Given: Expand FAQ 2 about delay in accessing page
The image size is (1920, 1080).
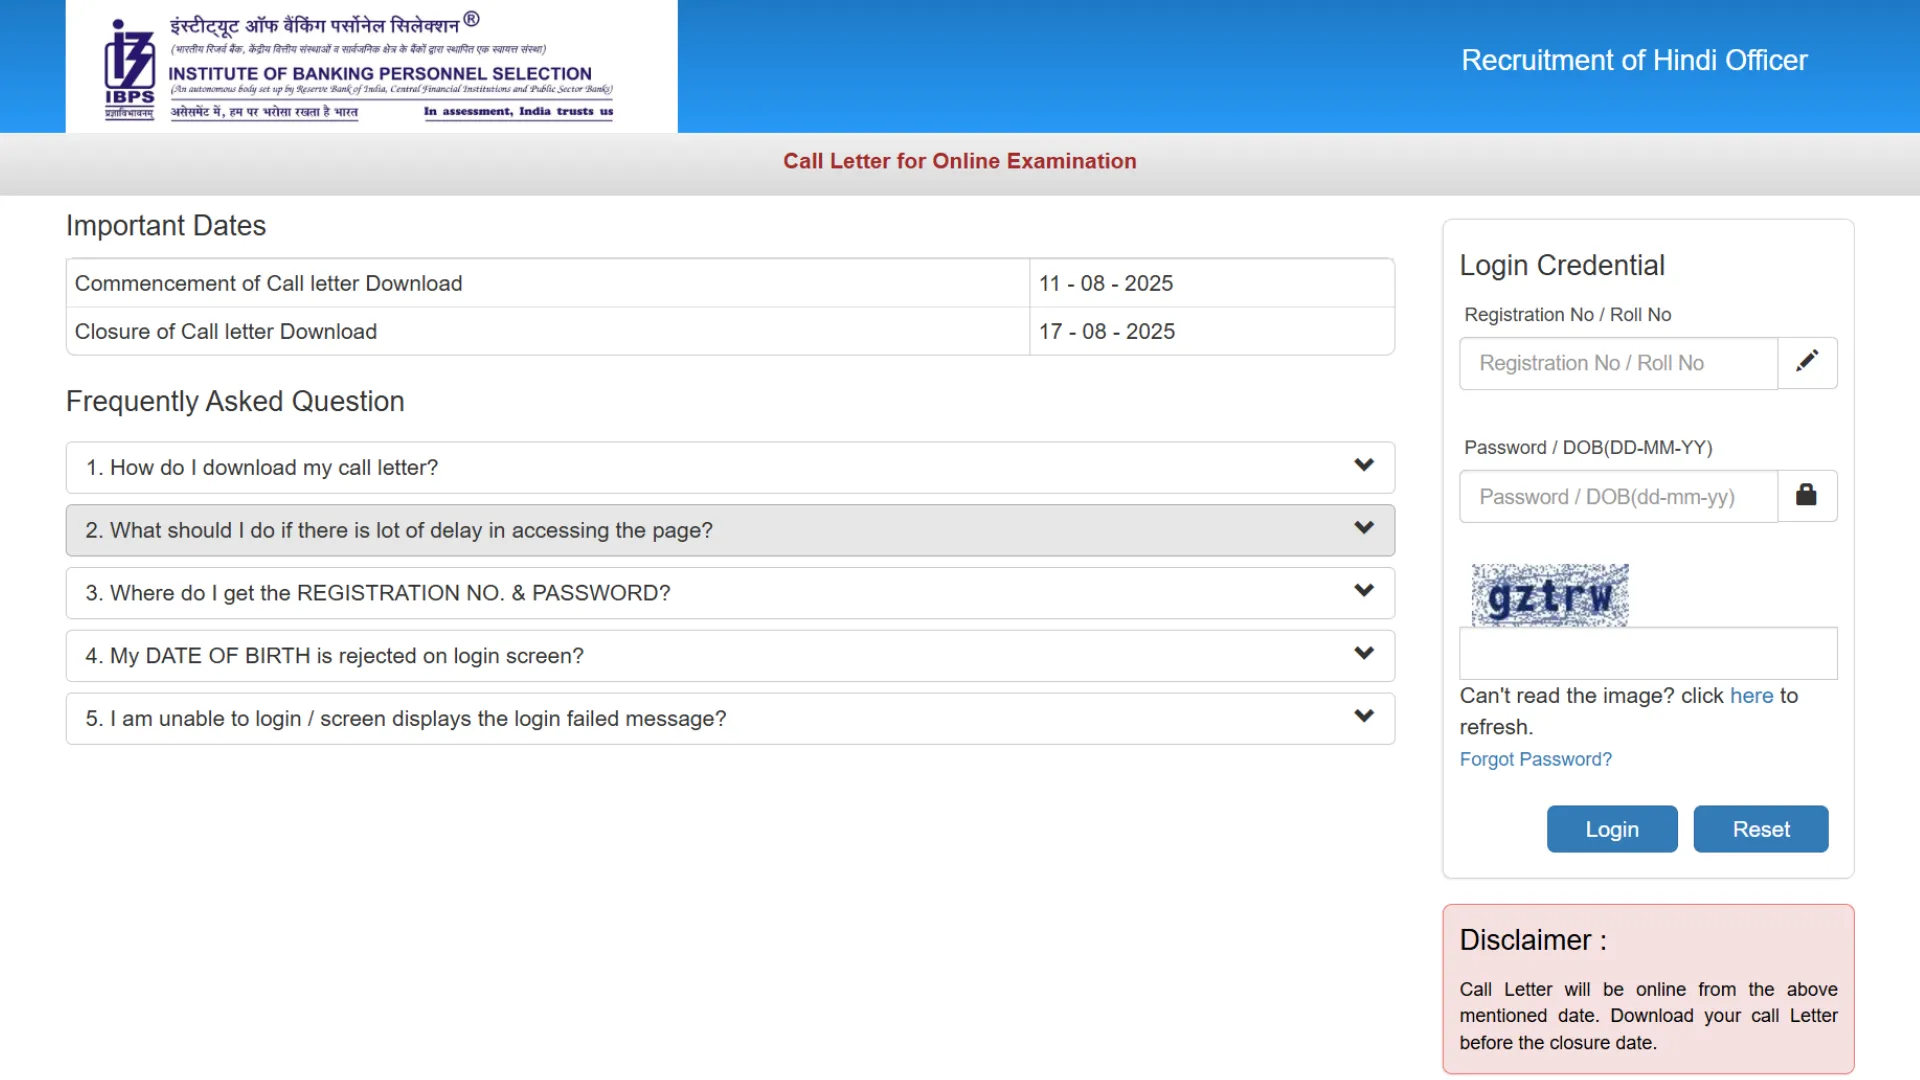Looking at the screenshot, I should (x=730, y=530).
